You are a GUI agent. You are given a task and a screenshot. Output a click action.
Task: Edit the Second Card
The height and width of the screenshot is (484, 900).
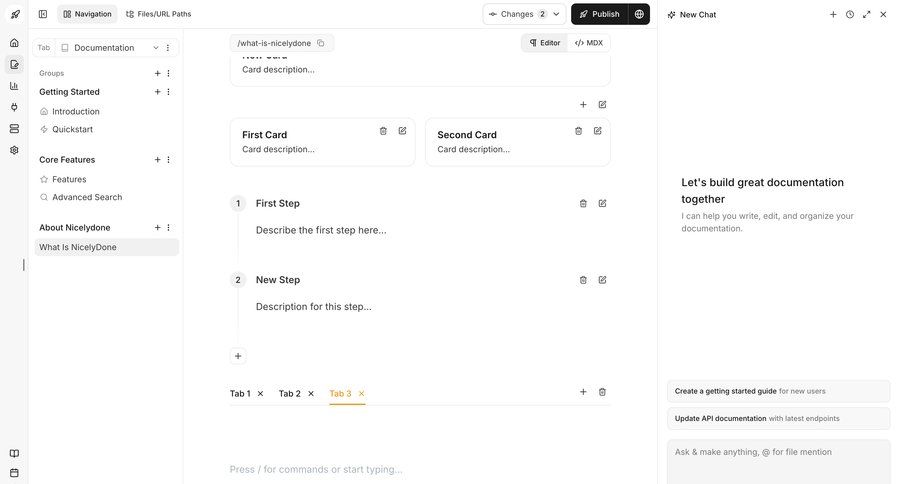pyautogui.click(x=597, y=131)
